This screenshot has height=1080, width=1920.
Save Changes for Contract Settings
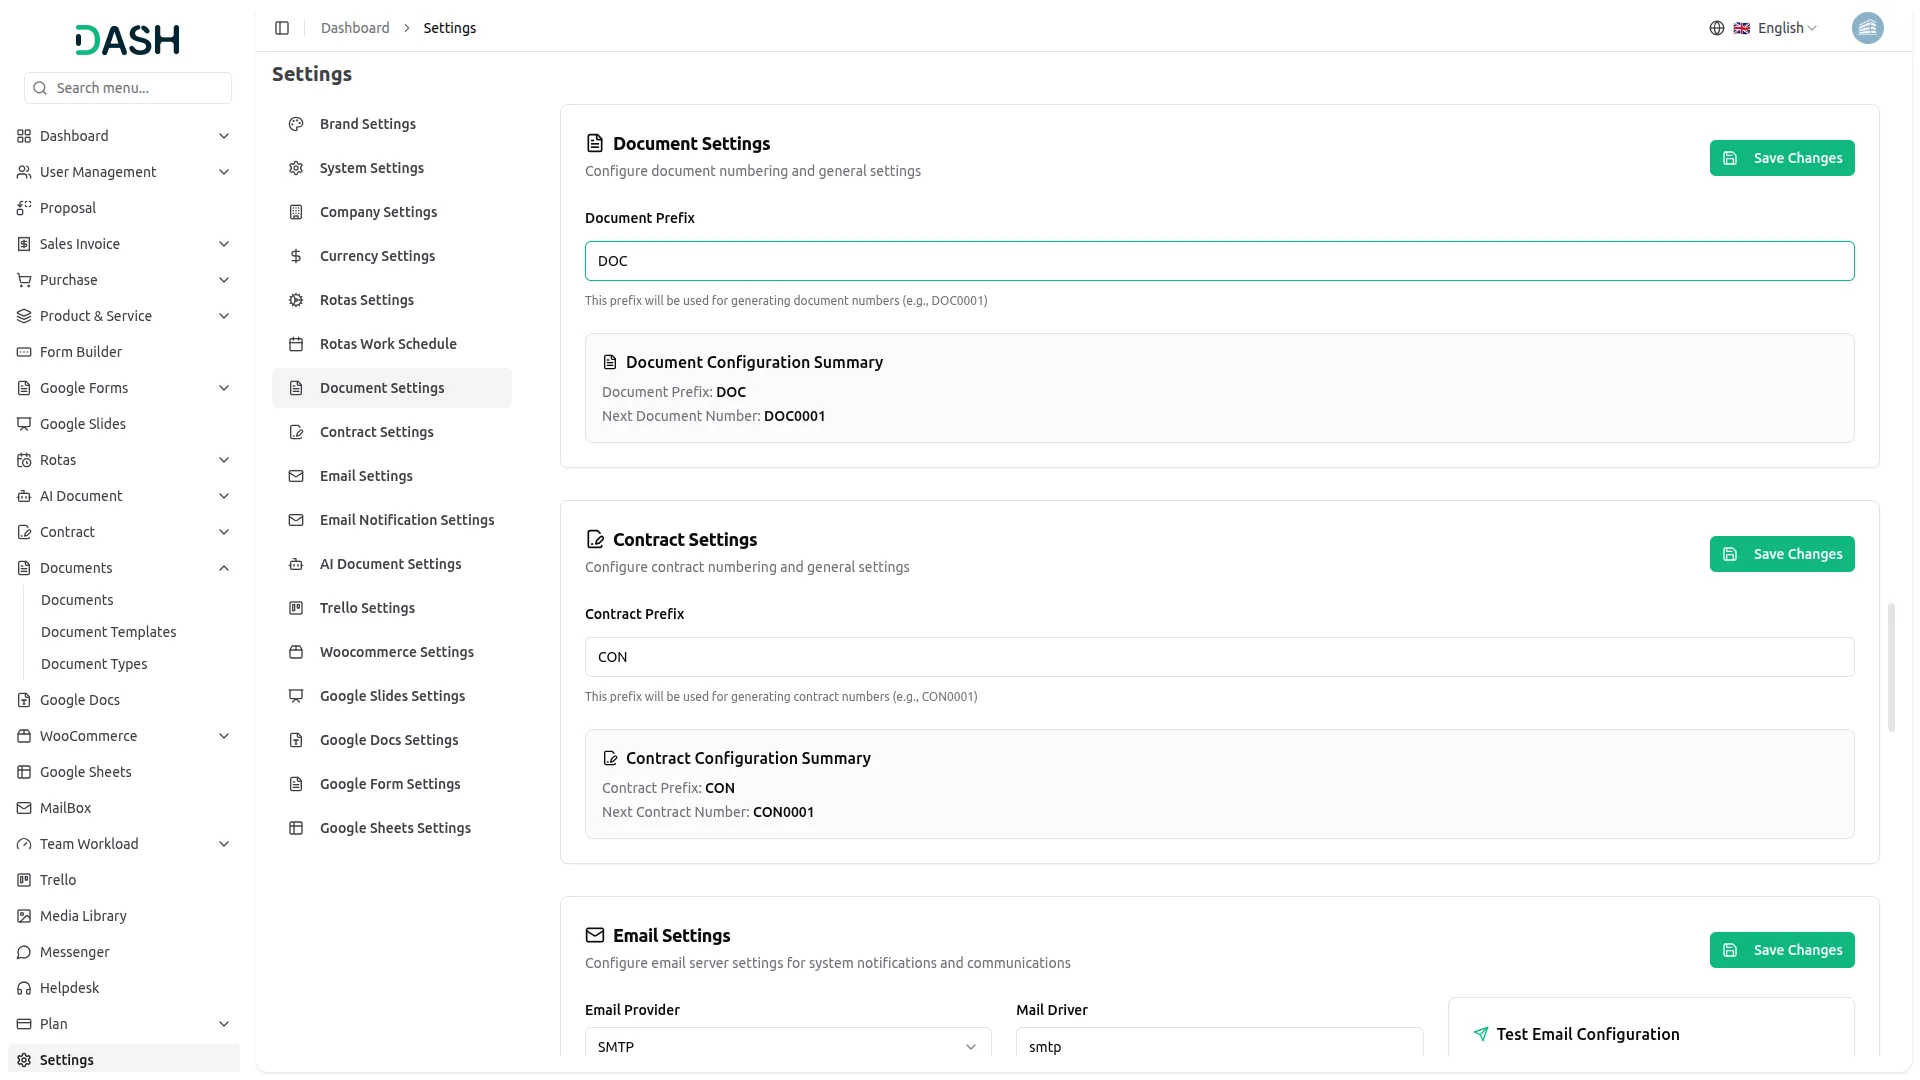point(1782,553)
